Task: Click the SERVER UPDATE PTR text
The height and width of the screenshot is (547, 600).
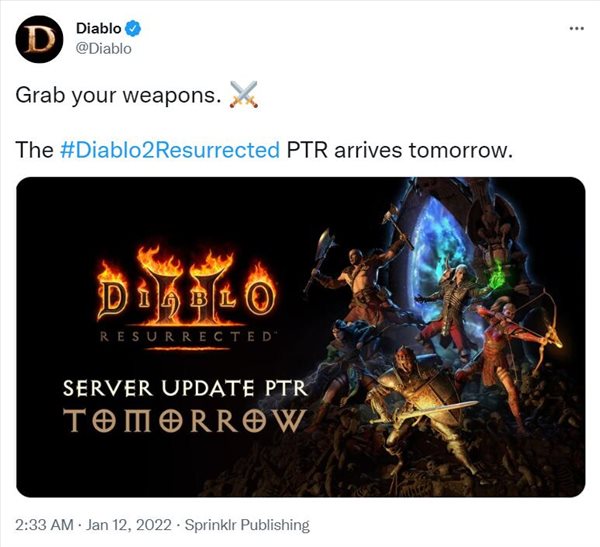Action: (x=185, y=388)
